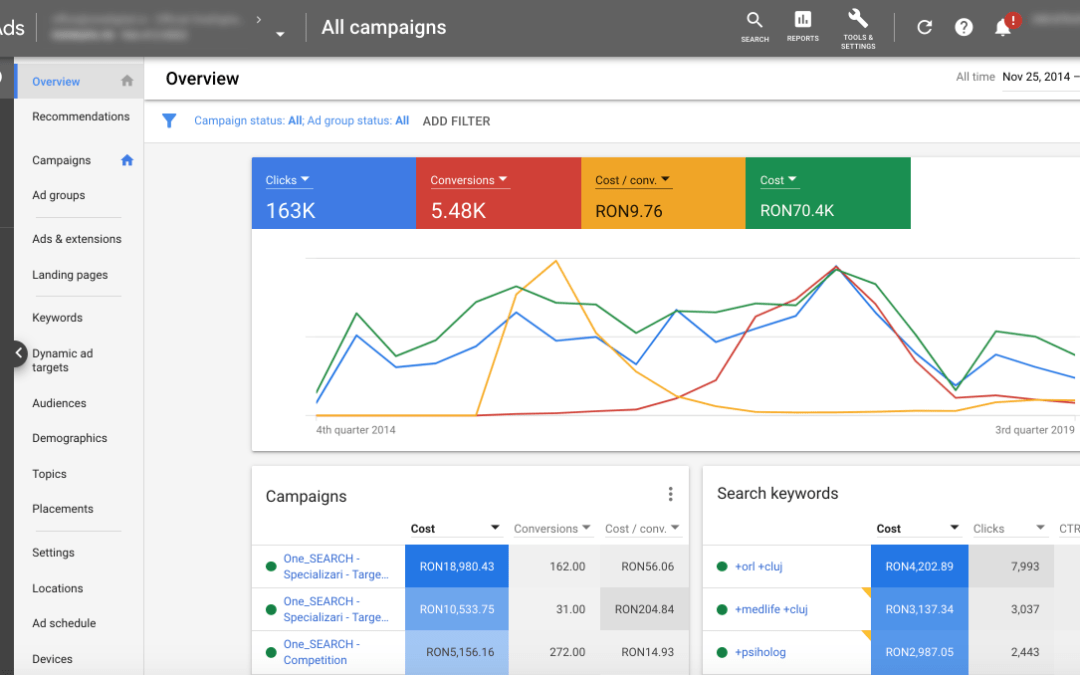The height and width of the screenshot is (675, 1080).
Task: Open the account selector dropdown arrow
Action: (x=280, y=34)
